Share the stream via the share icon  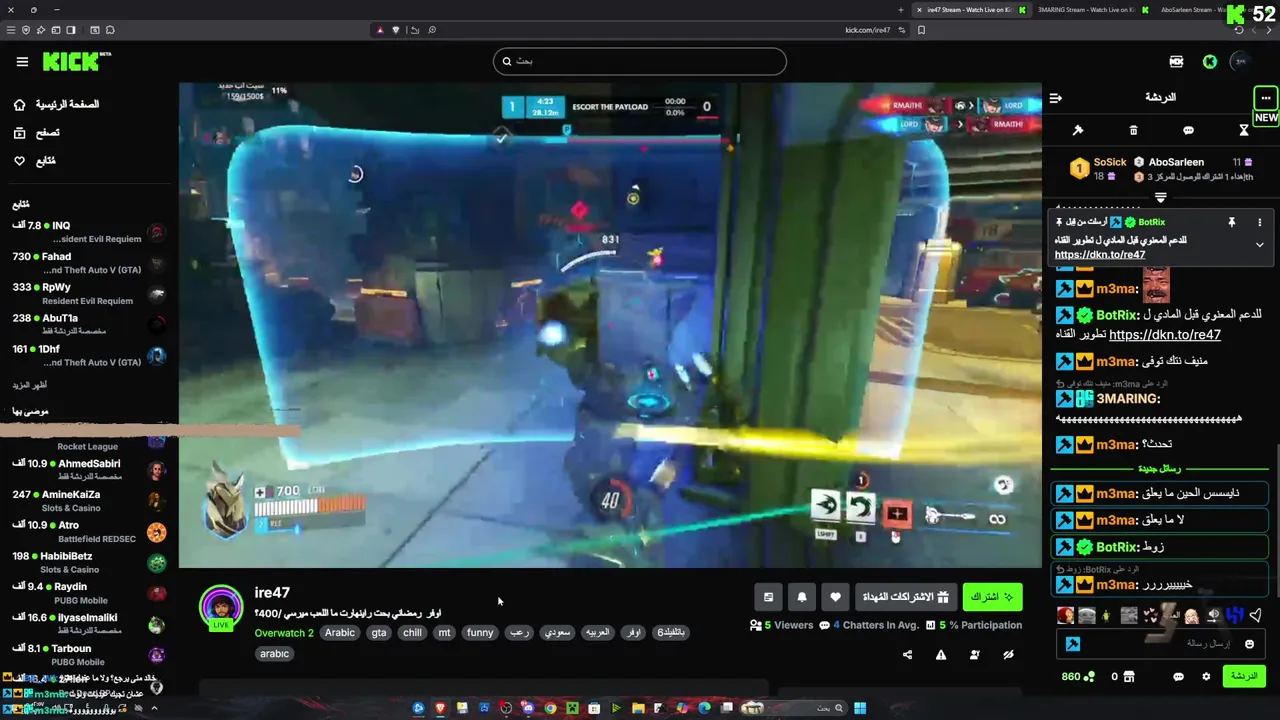click(907, 655)
